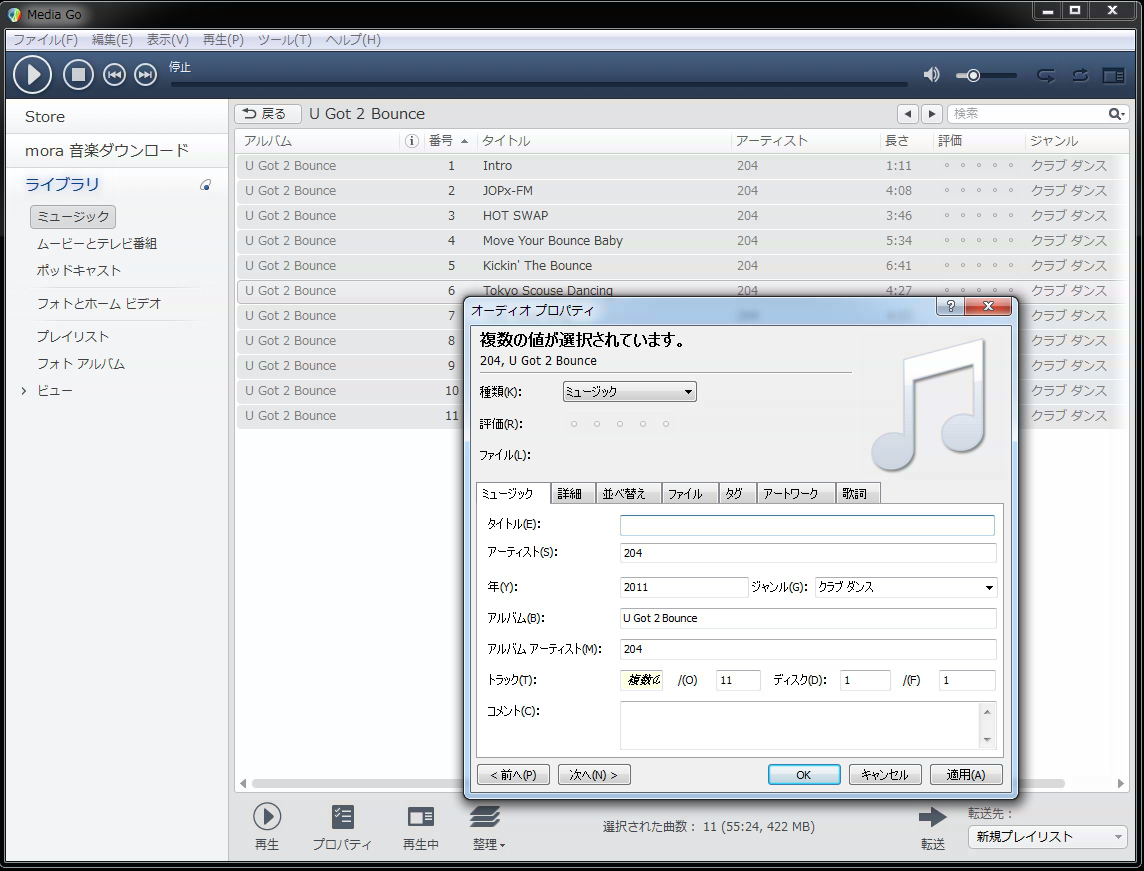Go back with the 戻る button
The image size is (1144, 871).
point(267,114)
